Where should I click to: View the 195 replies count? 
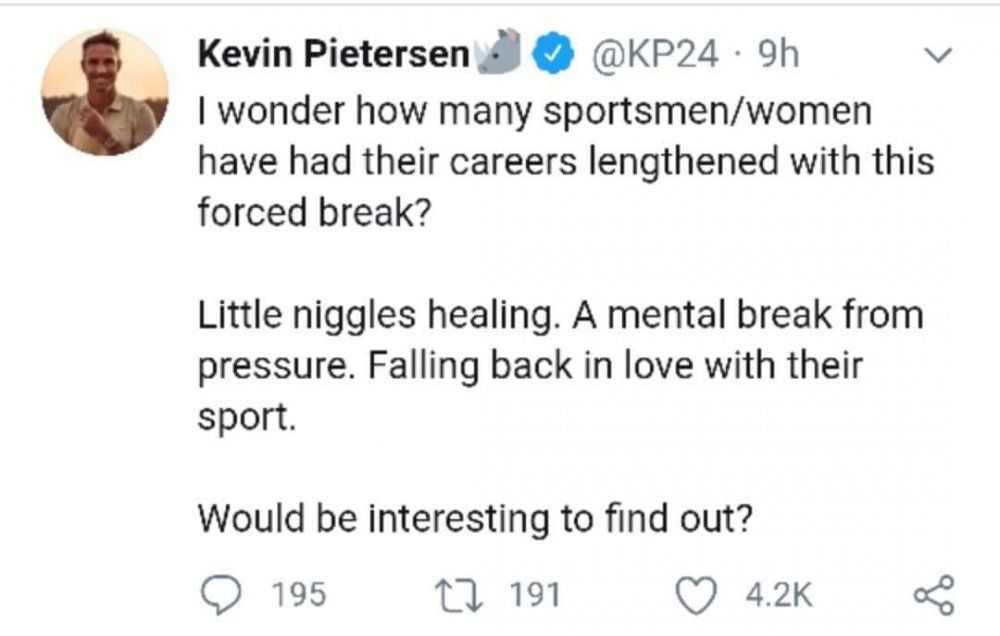[x=299, y=595]
